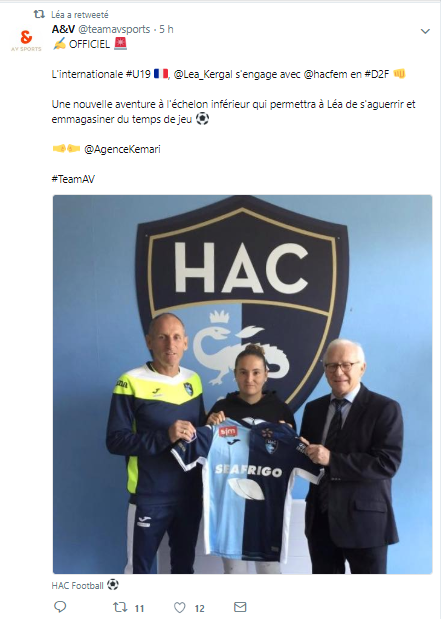This screenshot has height=619, width=441.
Task: Open the #D2F hashtag
Action: pos(377,74)
